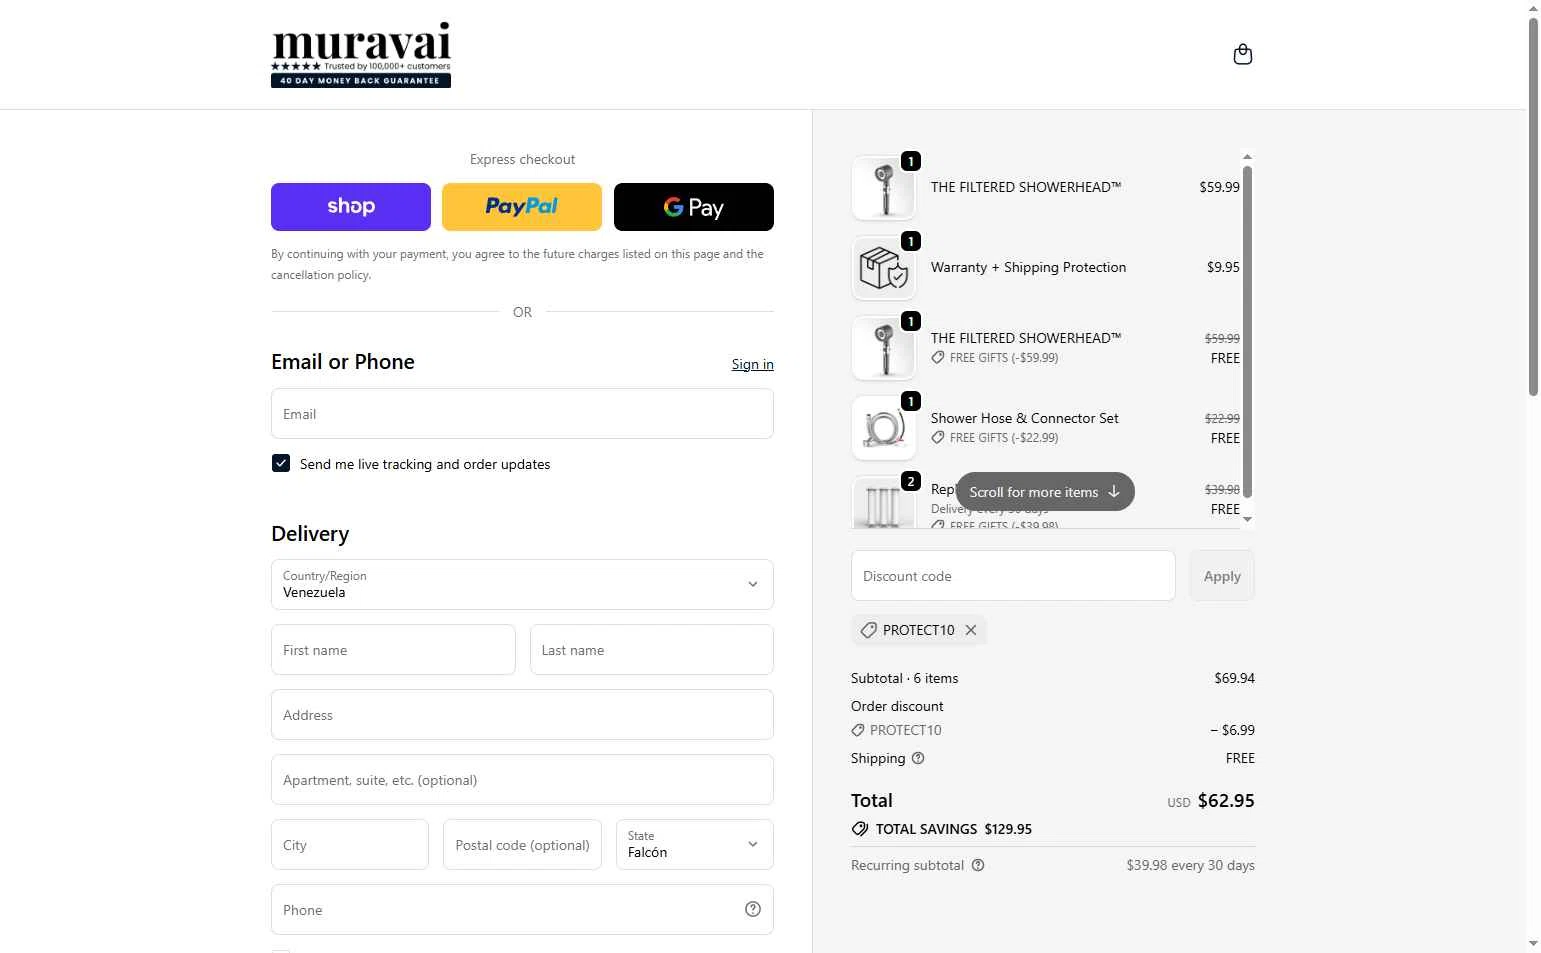Click the order items list scrollbar thumb
Screen dimensions: 1541x953
pyautogui.click(x=1247, y=331)
